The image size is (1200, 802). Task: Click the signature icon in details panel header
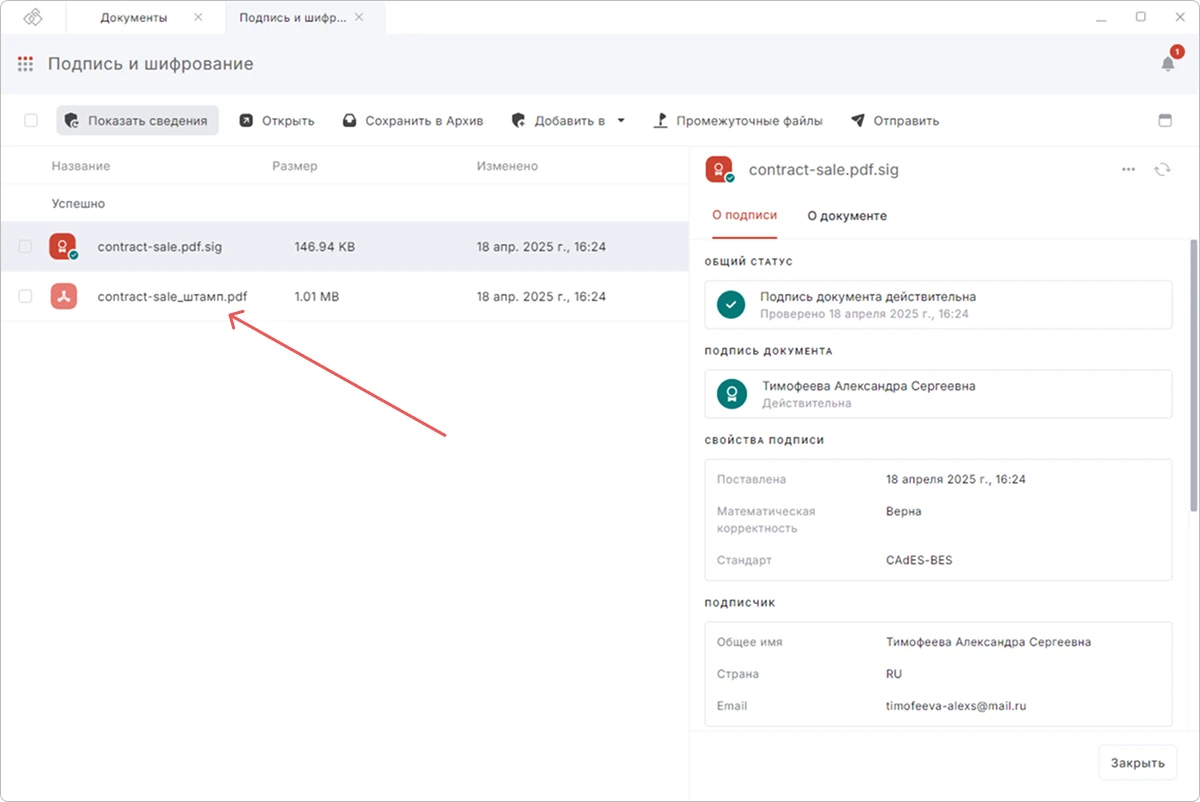pyautogui.click(x=718, y=169)
